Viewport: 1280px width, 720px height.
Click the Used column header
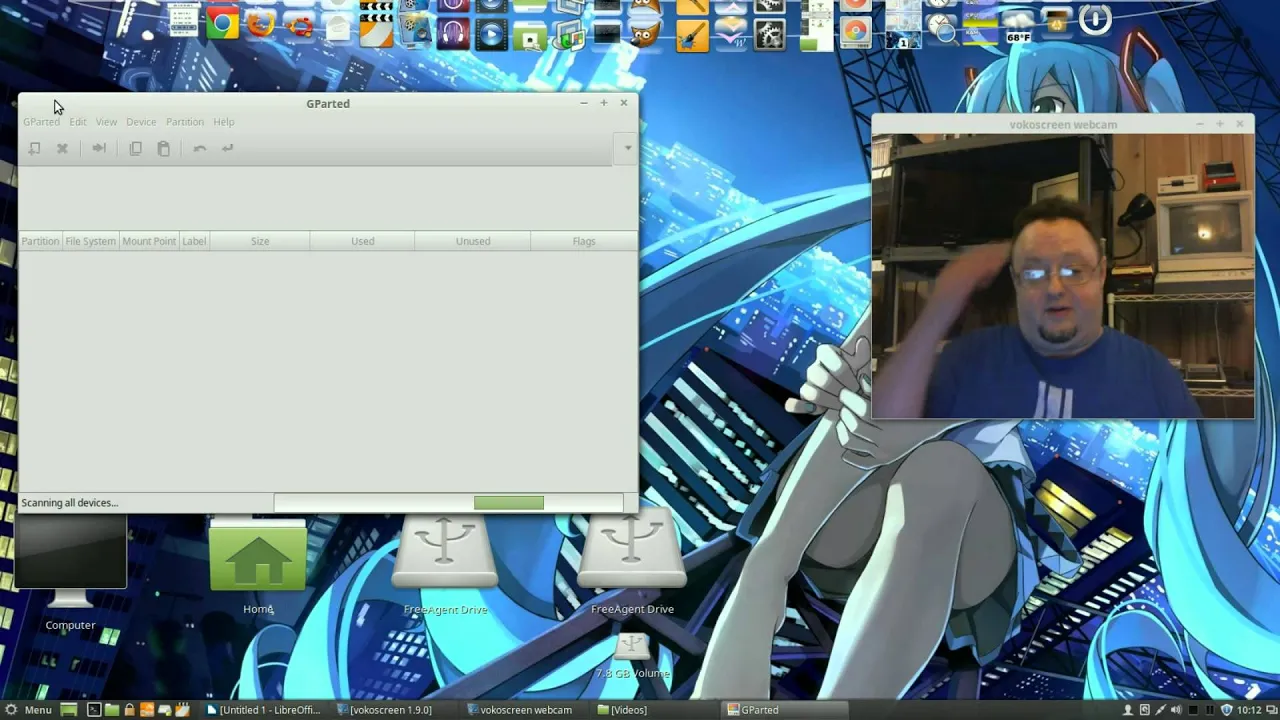(x=363, y=241)
